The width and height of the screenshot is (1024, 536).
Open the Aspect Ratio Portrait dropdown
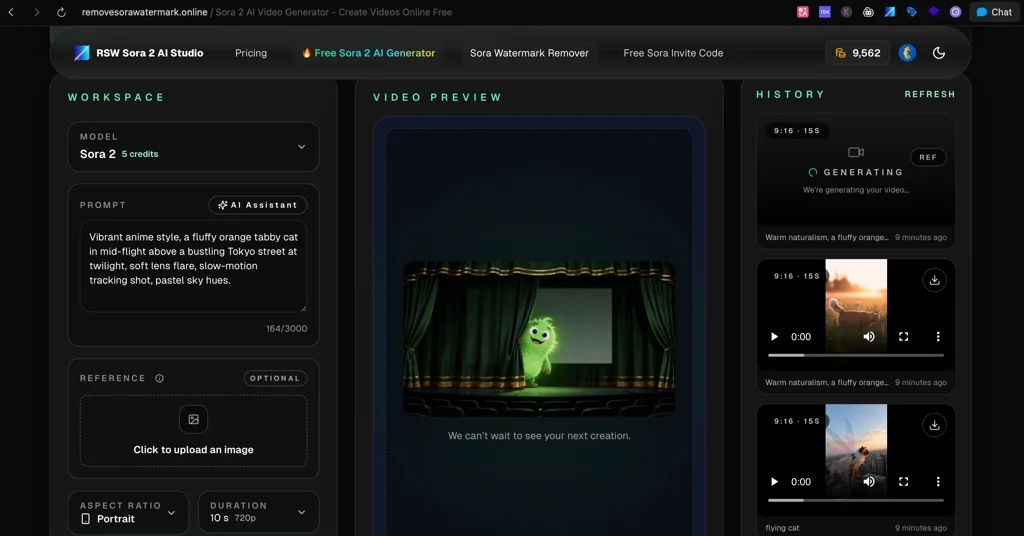[x=128, y=512]
